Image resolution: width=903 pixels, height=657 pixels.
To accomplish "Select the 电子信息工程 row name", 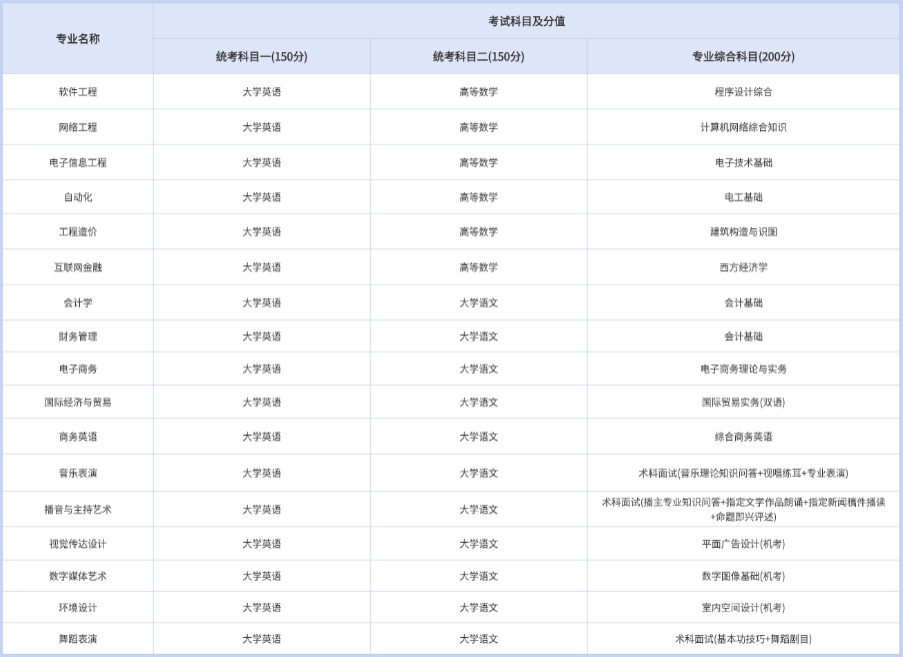I will click(x=78, y=162).
